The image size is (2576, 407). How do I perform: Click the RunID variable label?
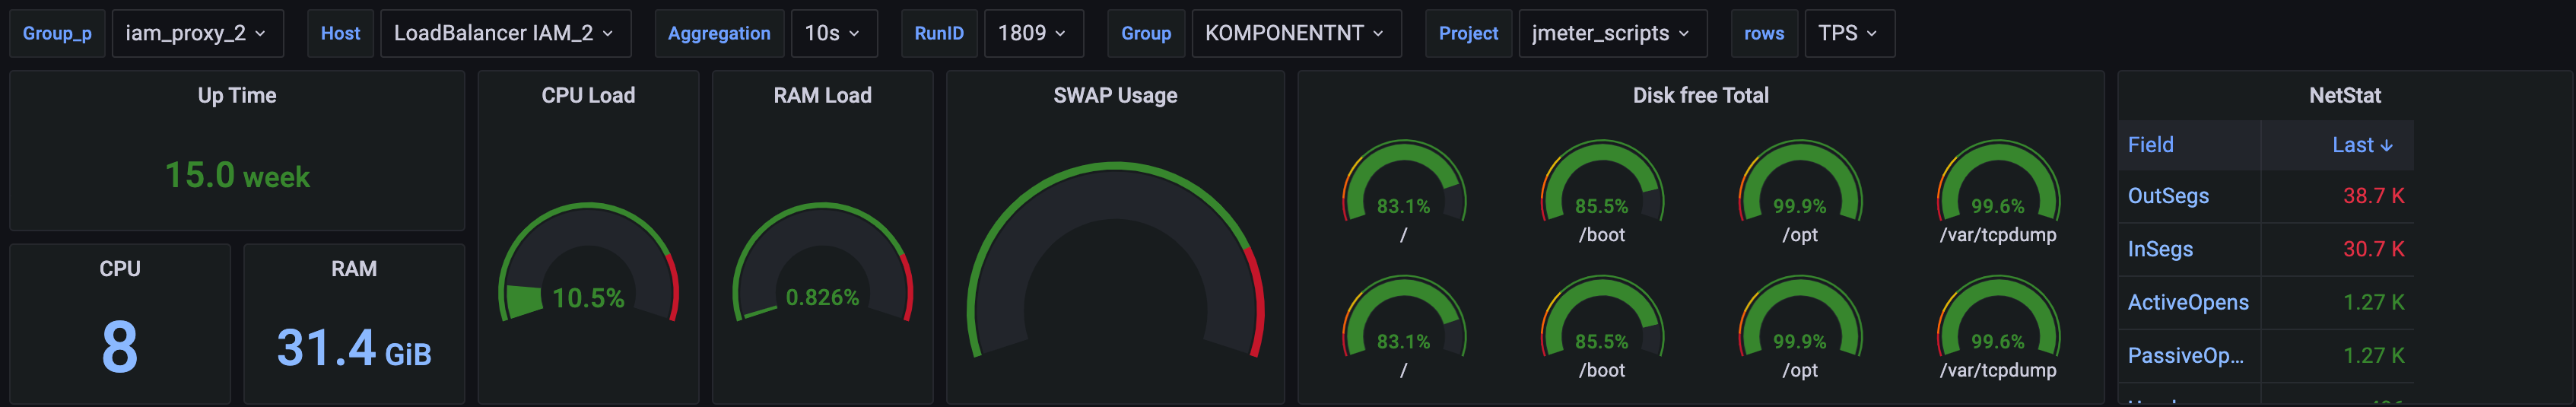(939, 33)
